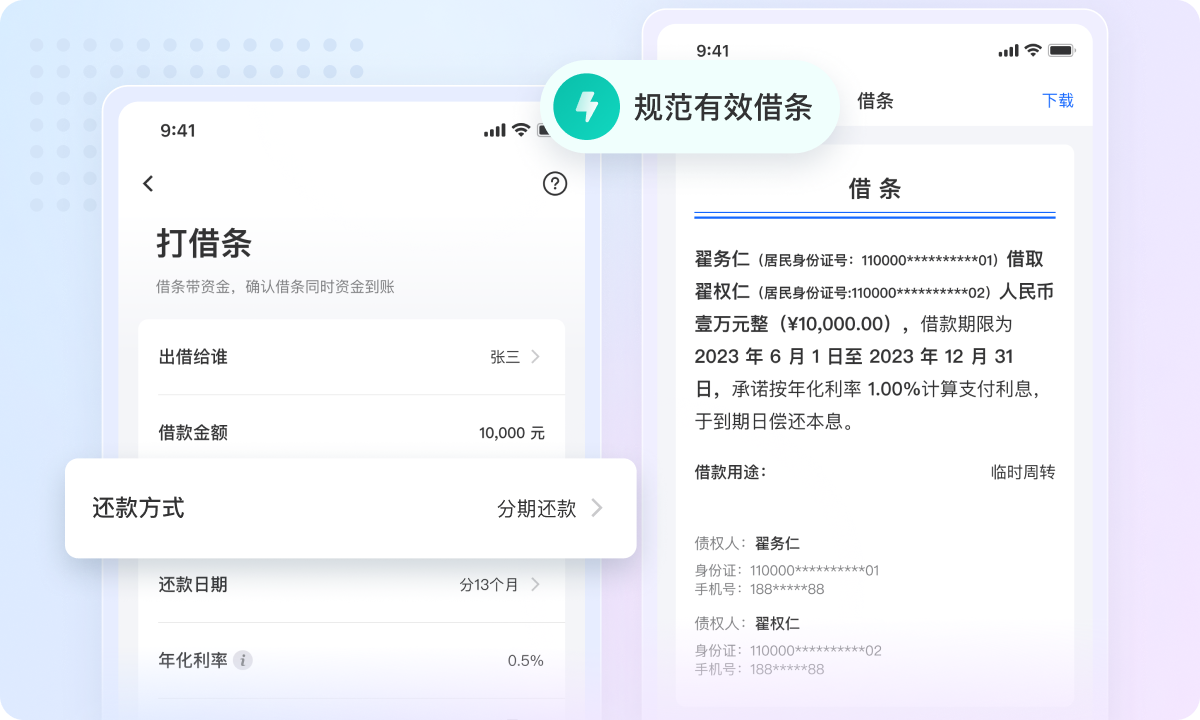Expand the 还款日期 chevron beside 分13个月

click(x=536, y=585)
